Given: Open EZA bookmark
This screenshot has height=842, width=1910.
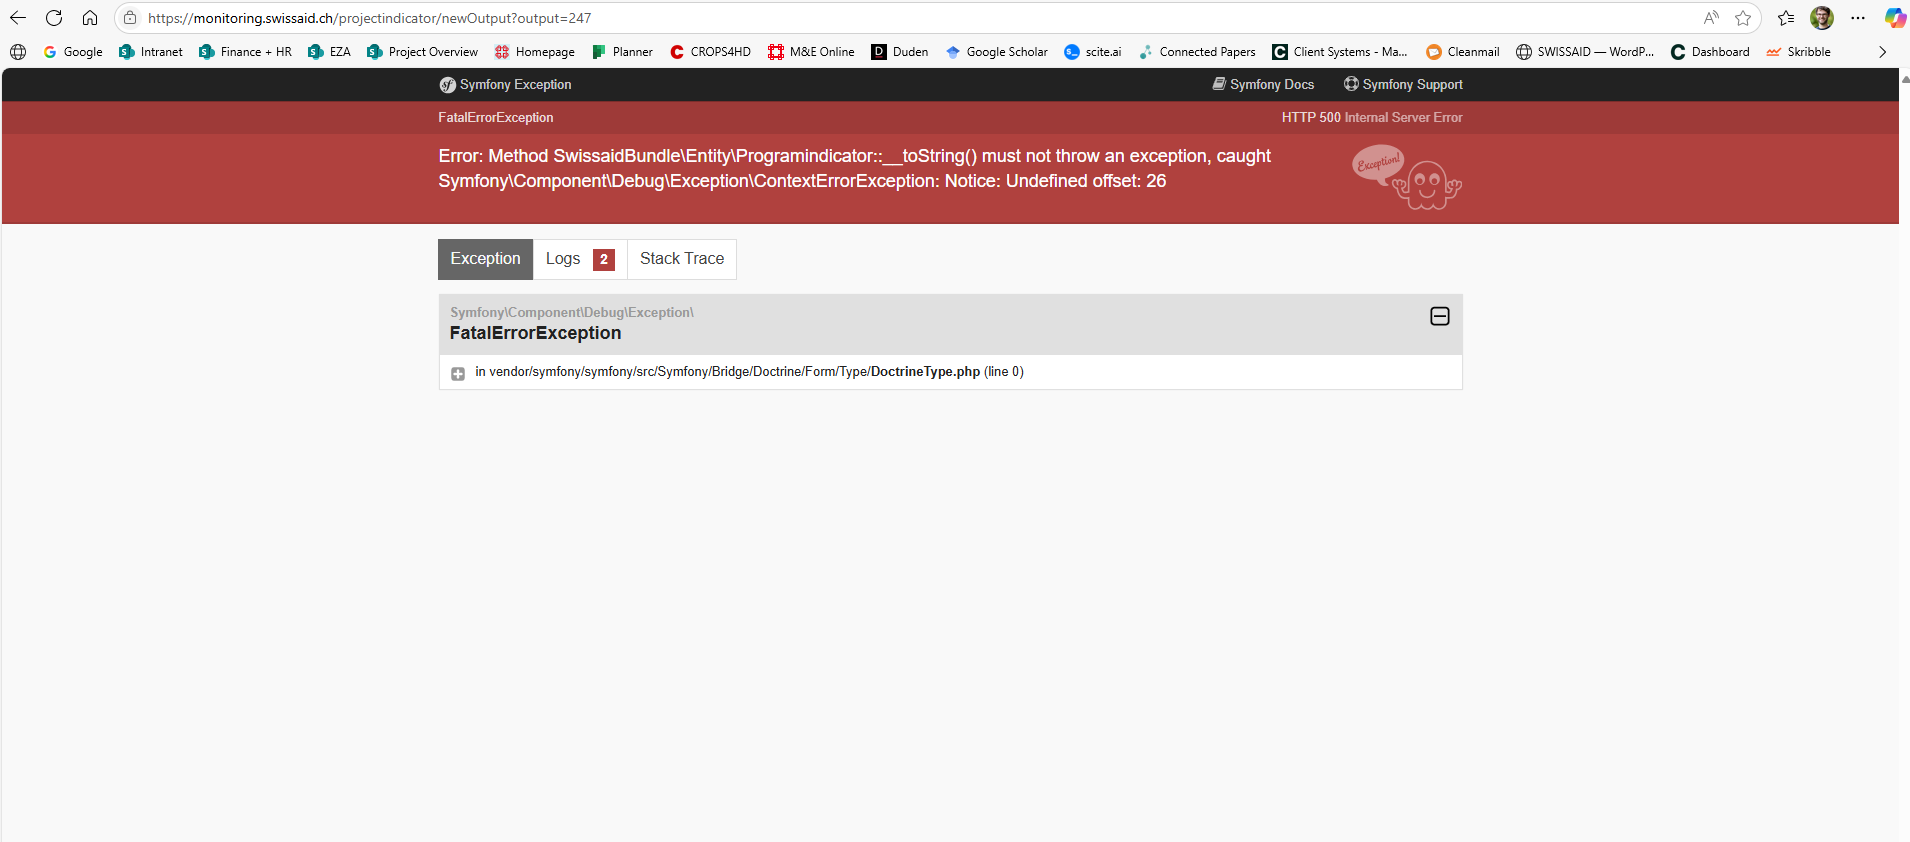Looking at the screenshot, I should tap(329, 52).
